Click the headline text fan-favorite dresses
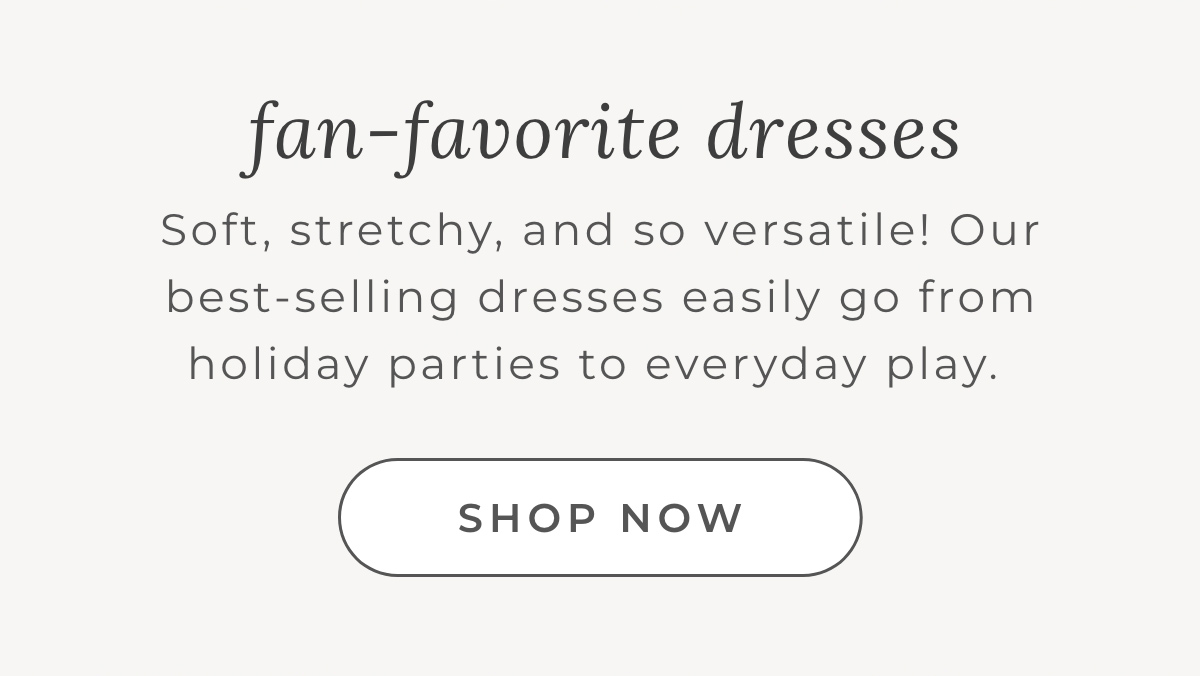 600,133
